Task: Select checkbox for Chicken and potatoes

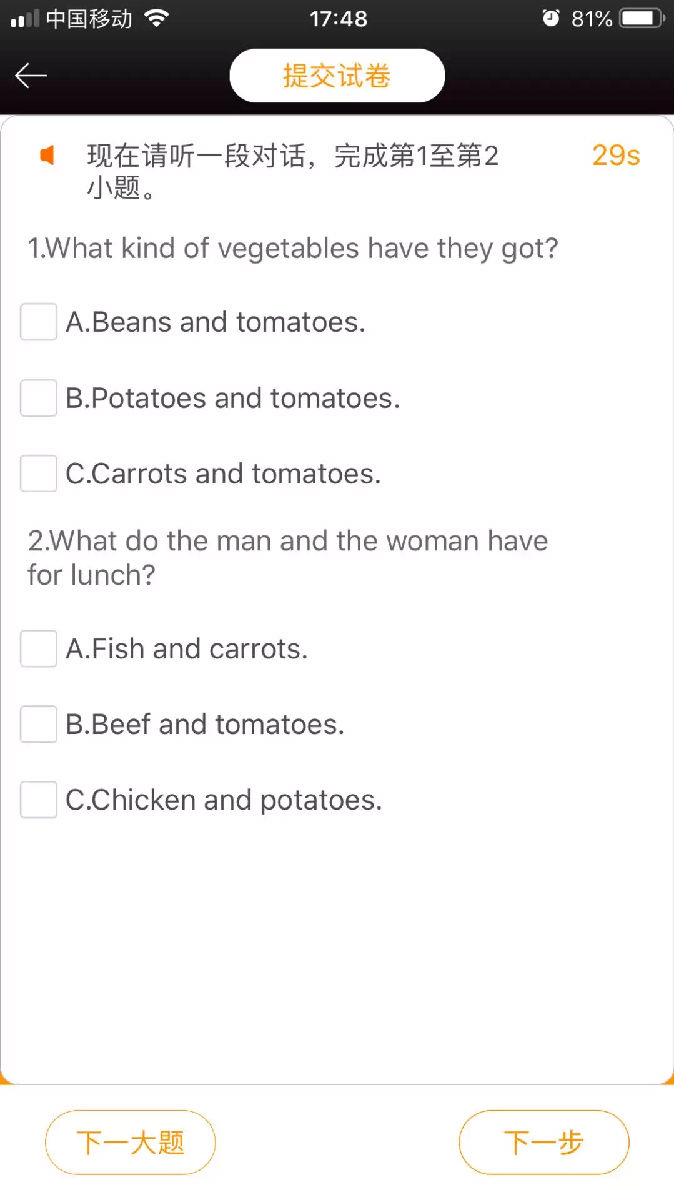Action: pyautogui.click(x=39, y=800)
